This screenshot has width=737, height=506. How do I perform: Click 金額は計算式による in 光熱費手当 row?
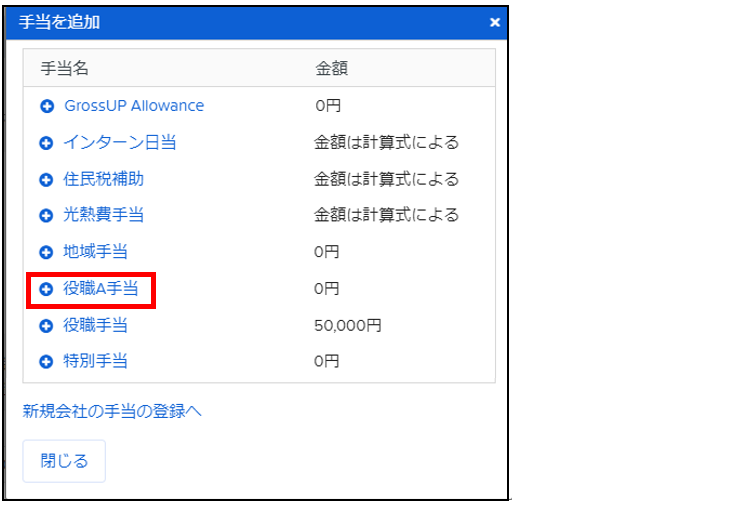click(x=386, y=215)
